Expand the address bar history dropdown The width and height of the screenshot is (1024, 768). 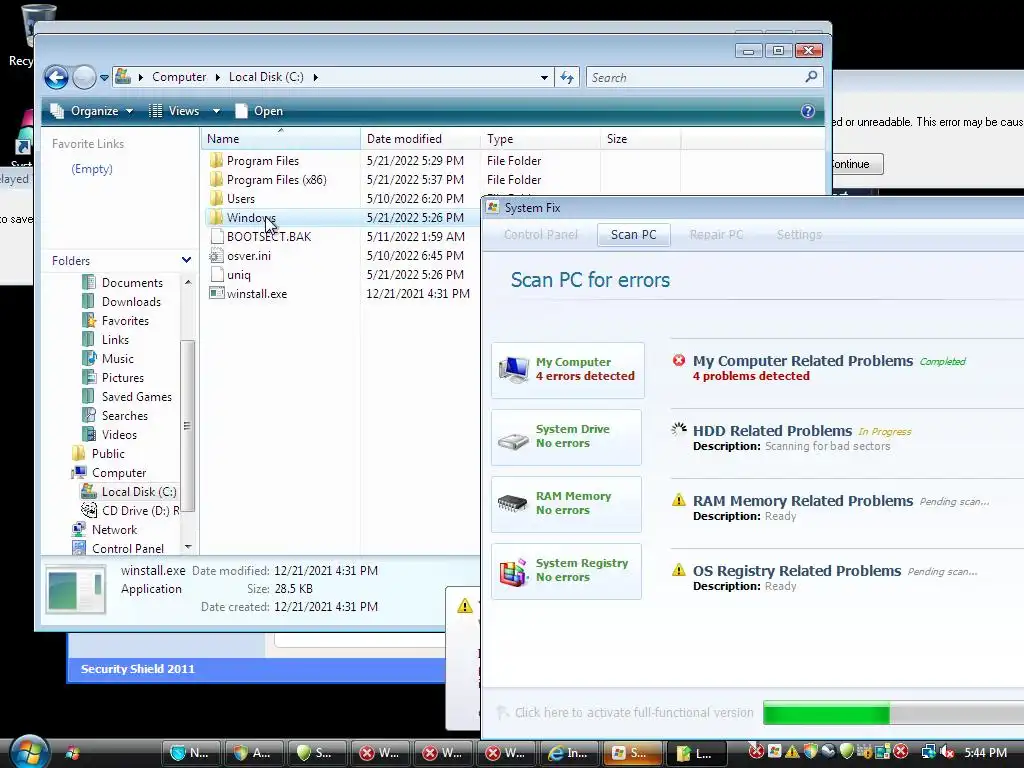[544, 78]
